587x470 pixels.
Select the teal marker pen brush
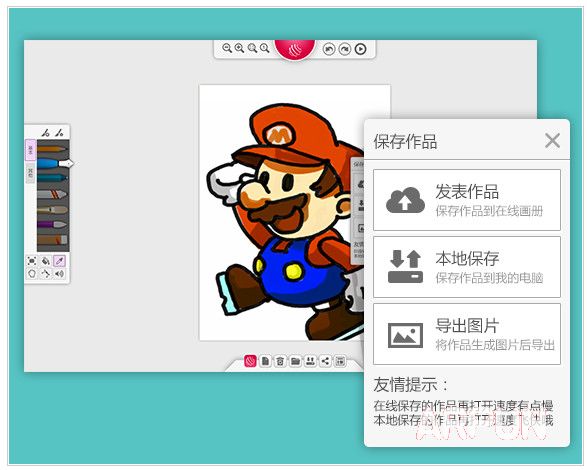[52, 178]
